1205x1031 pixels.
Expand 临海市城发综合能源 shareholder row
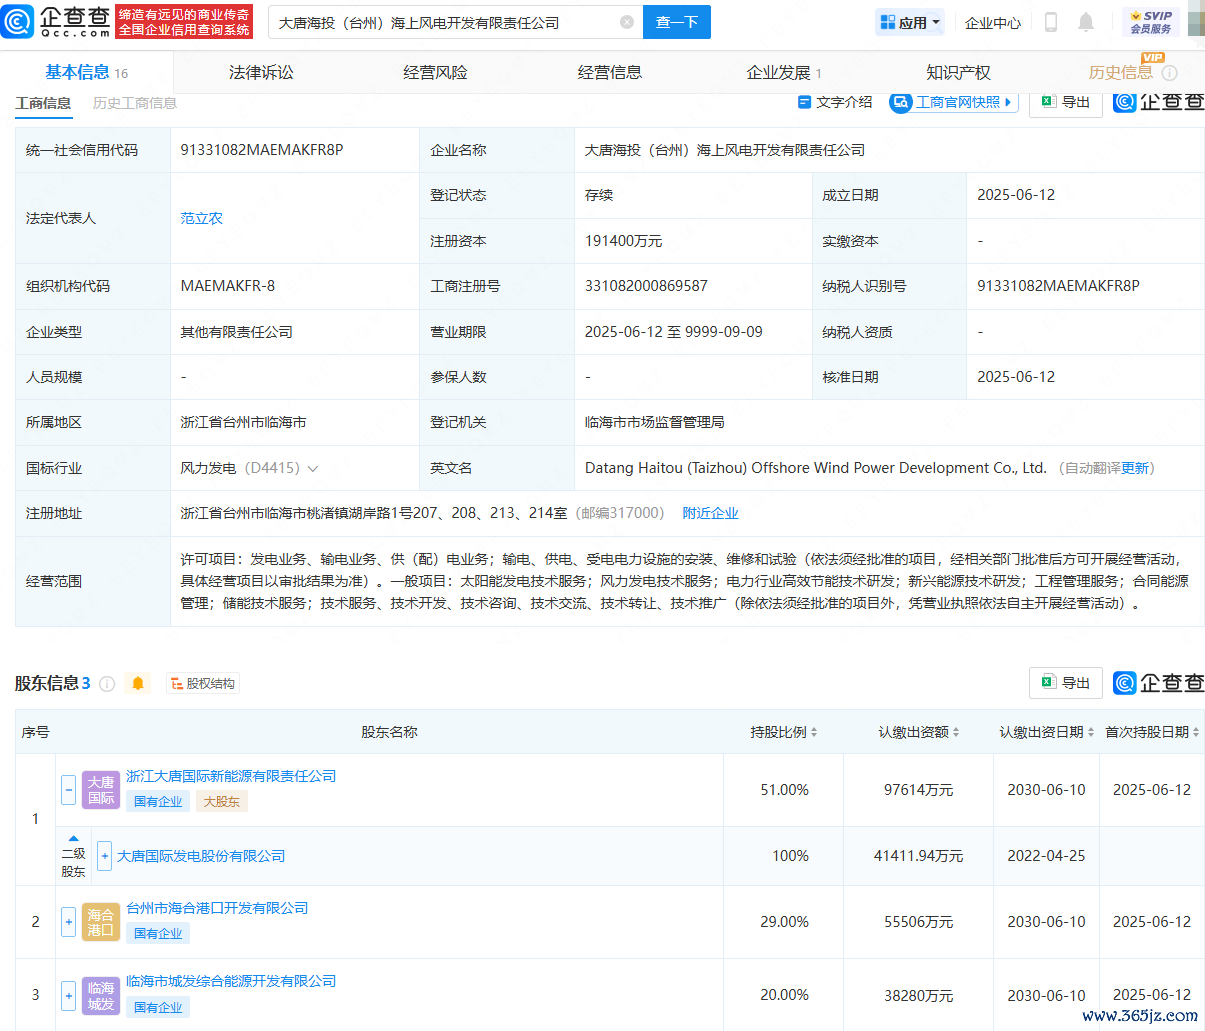pyautogui.click(x=68, y=995)
